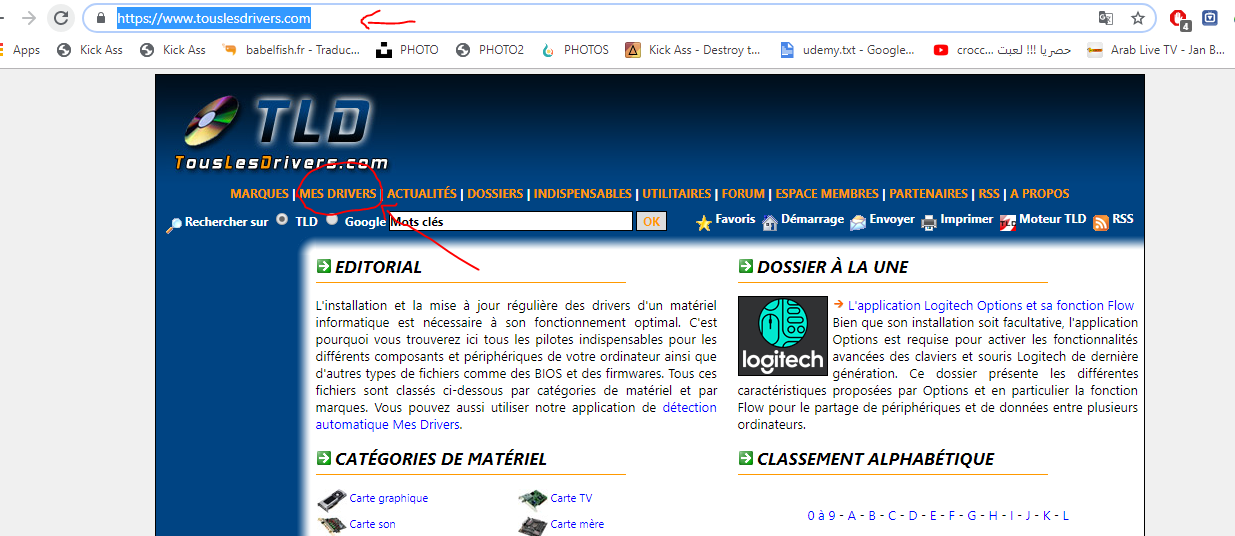The image size is (1235, 536).
Task: Click the Démarrage home icon
Action: (769, 223)
